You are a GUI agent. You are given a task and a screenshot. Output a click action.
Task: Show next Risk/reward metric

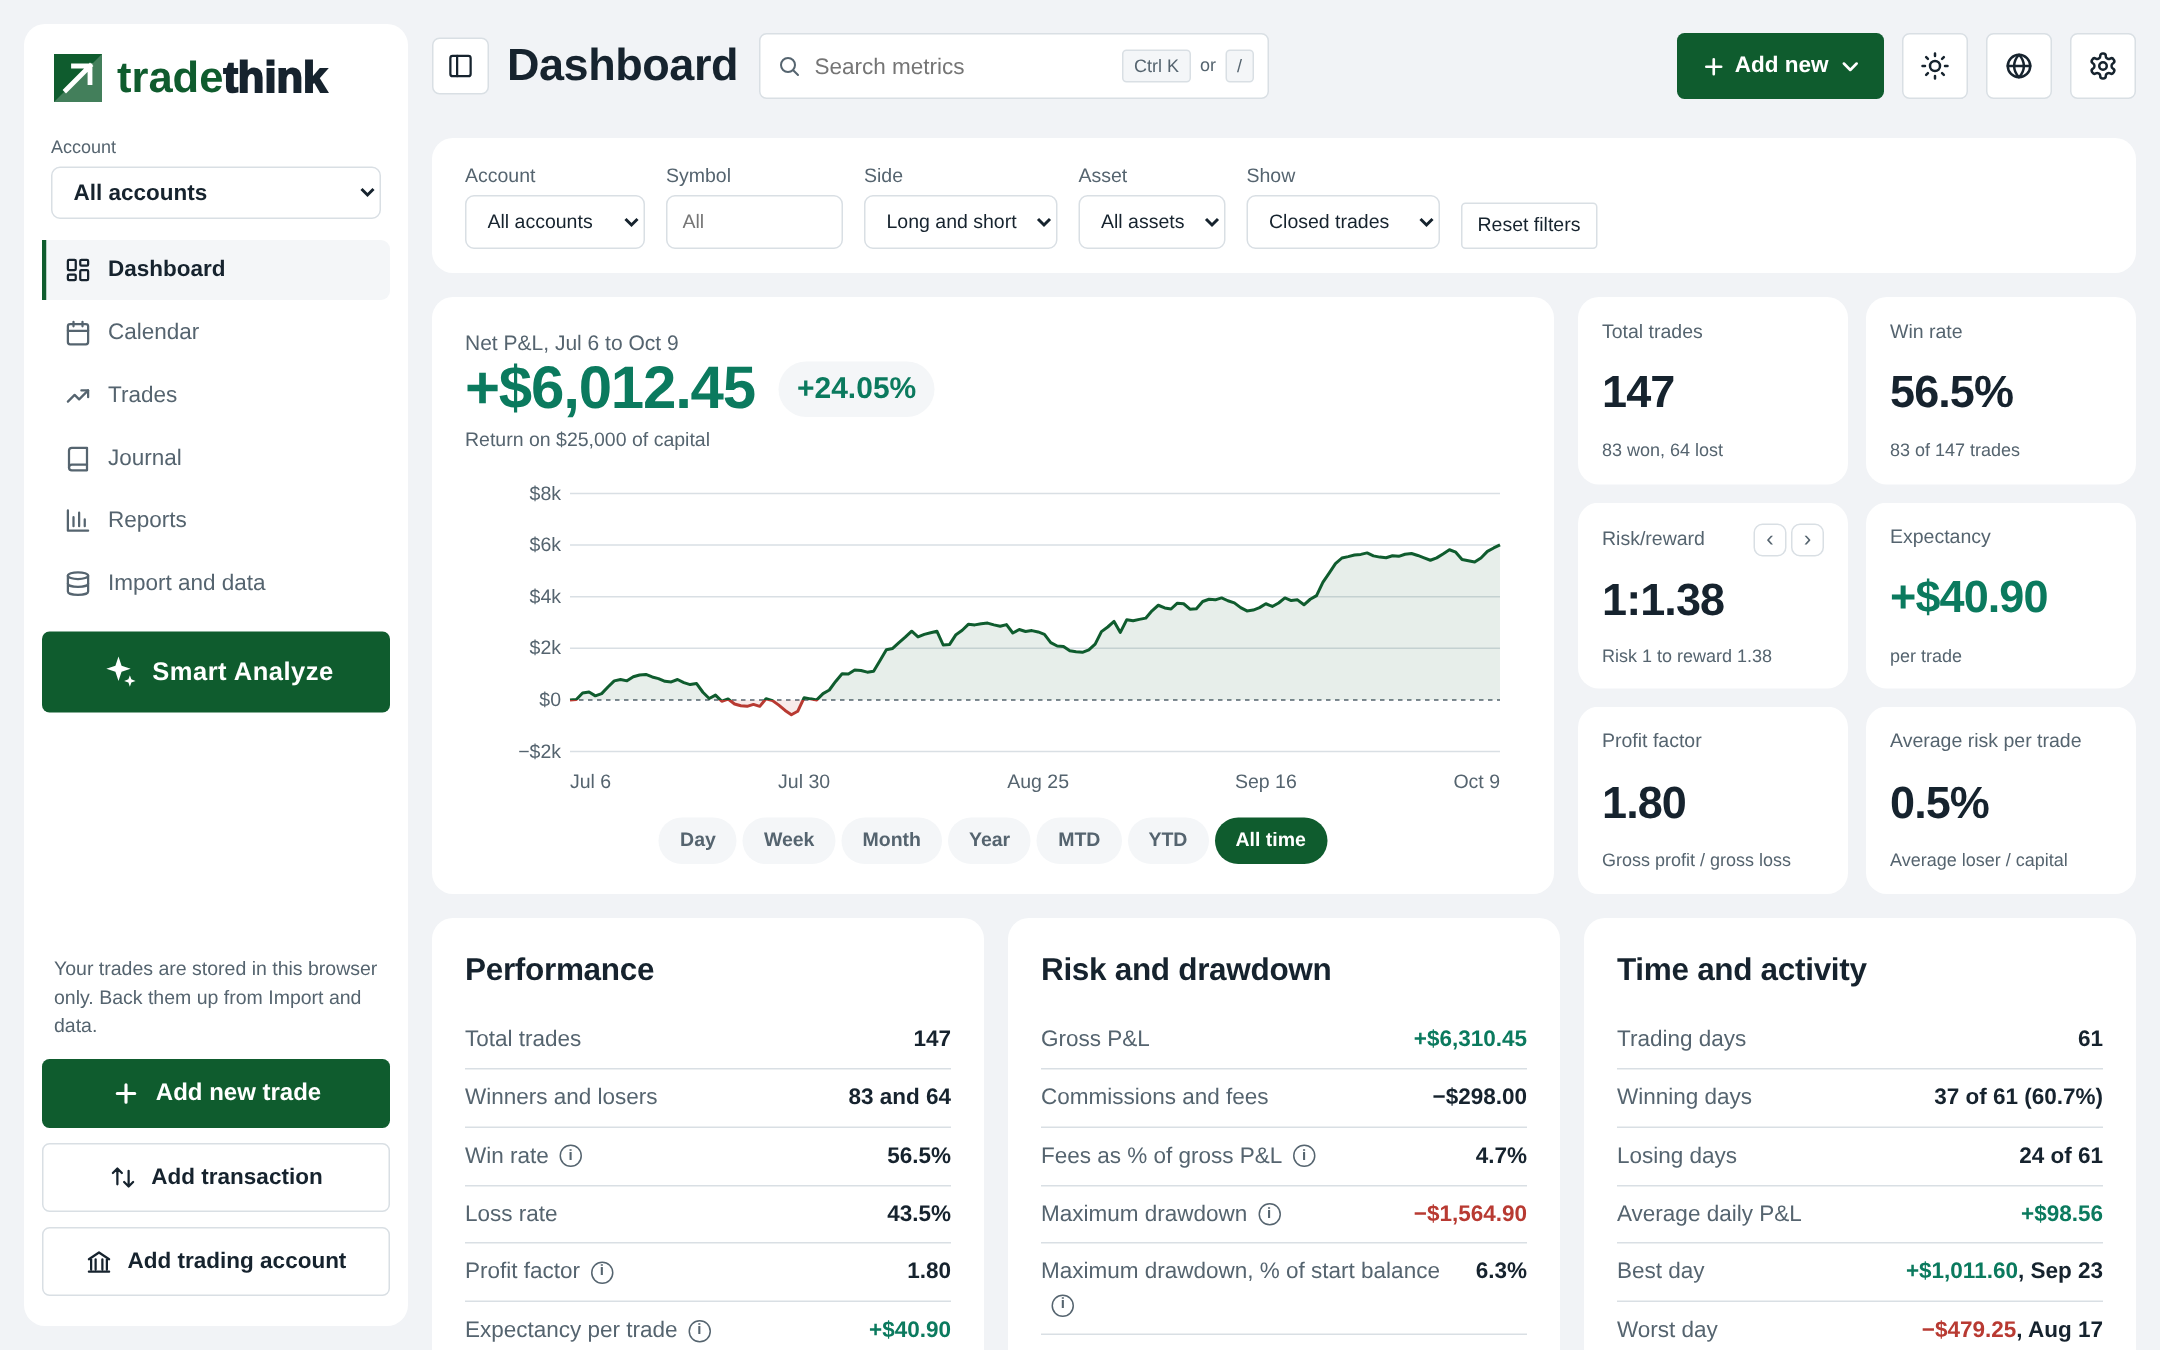[x=1807, y=540]
